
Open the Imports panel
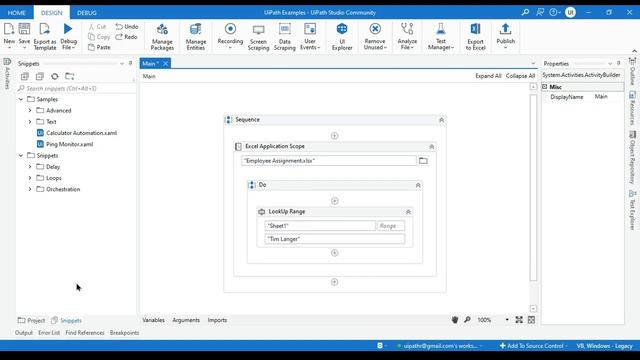[x=217, y=320]
